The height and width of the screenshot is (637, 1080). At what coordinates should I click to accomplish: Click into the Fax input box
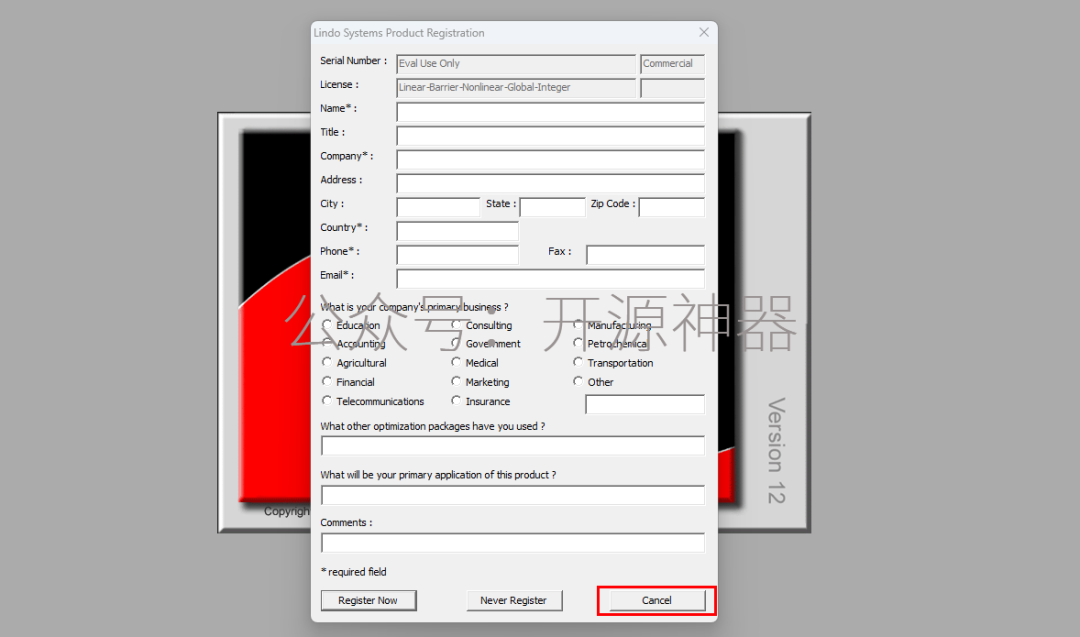pos(645,255)
